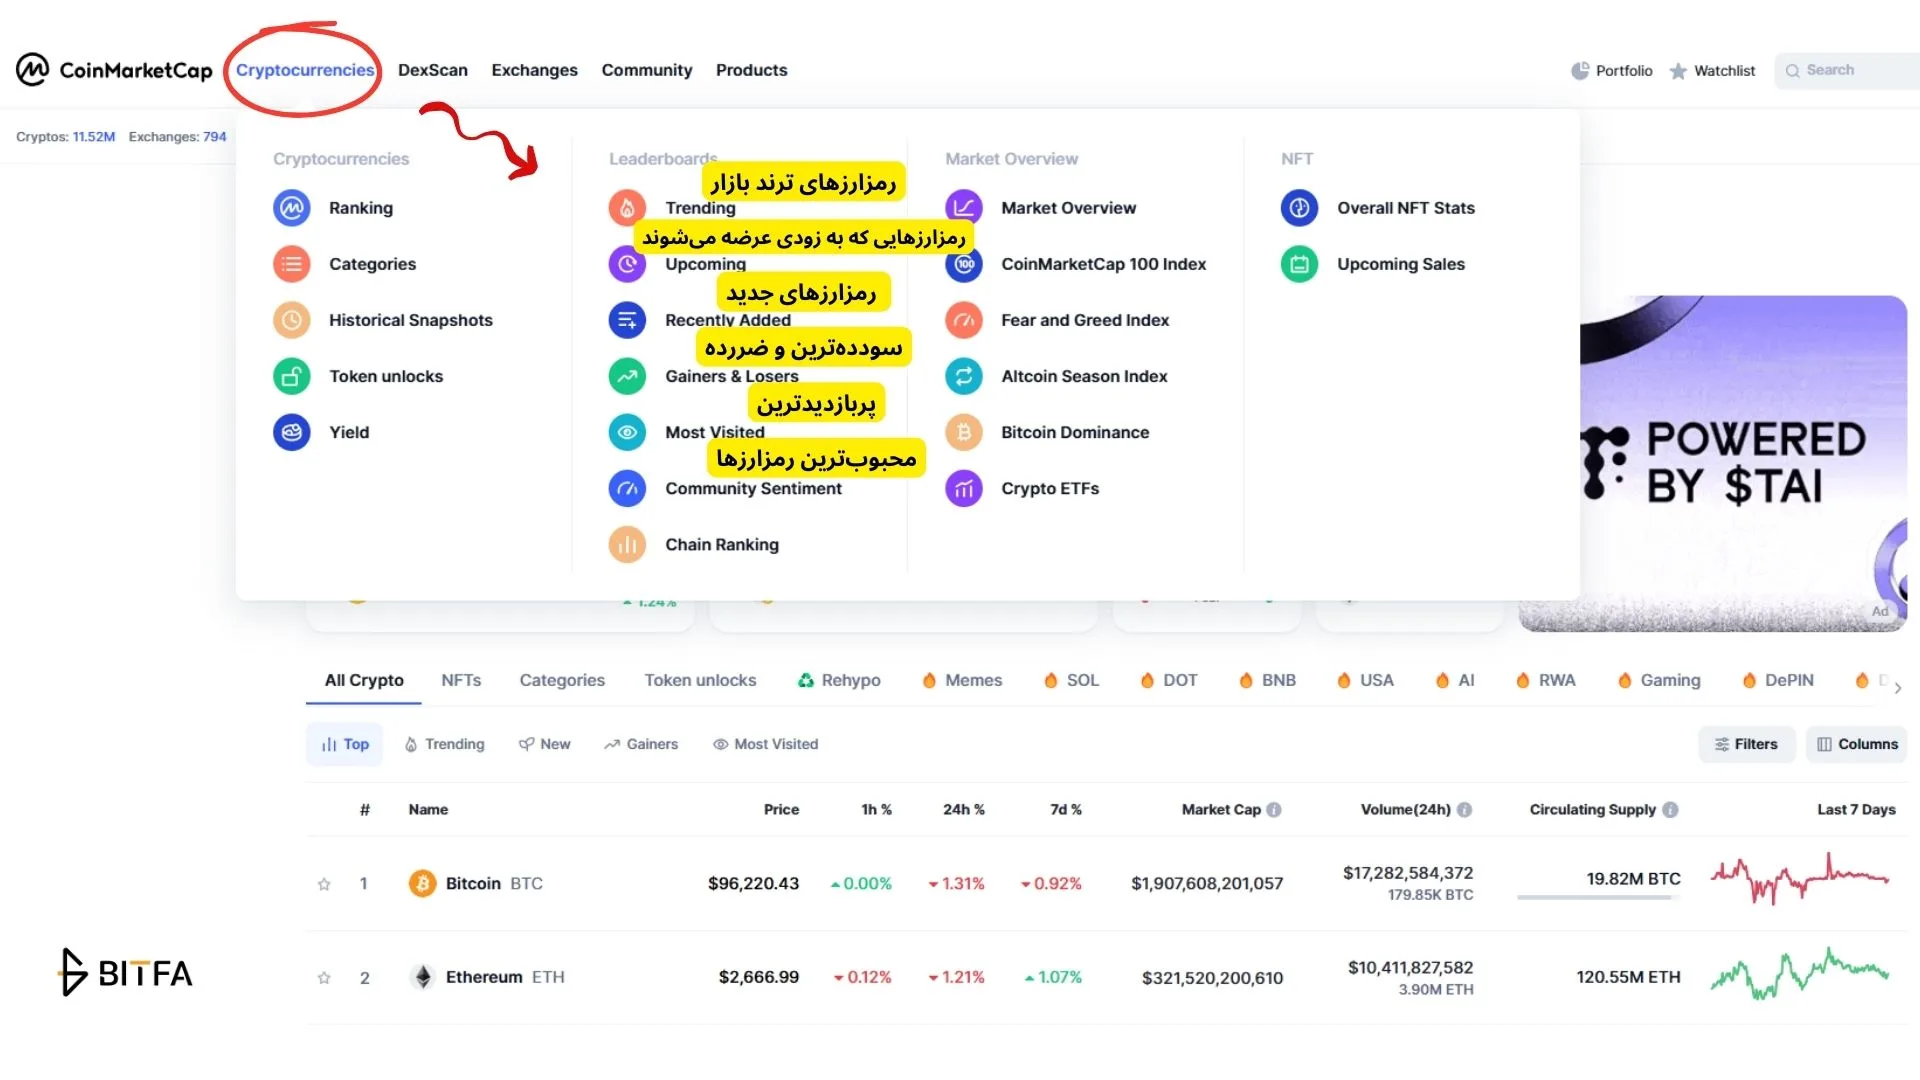Click the Token unlocks padlock icon in dropdown
This screenshot has width=1920, height=1080.
(292, 376)
